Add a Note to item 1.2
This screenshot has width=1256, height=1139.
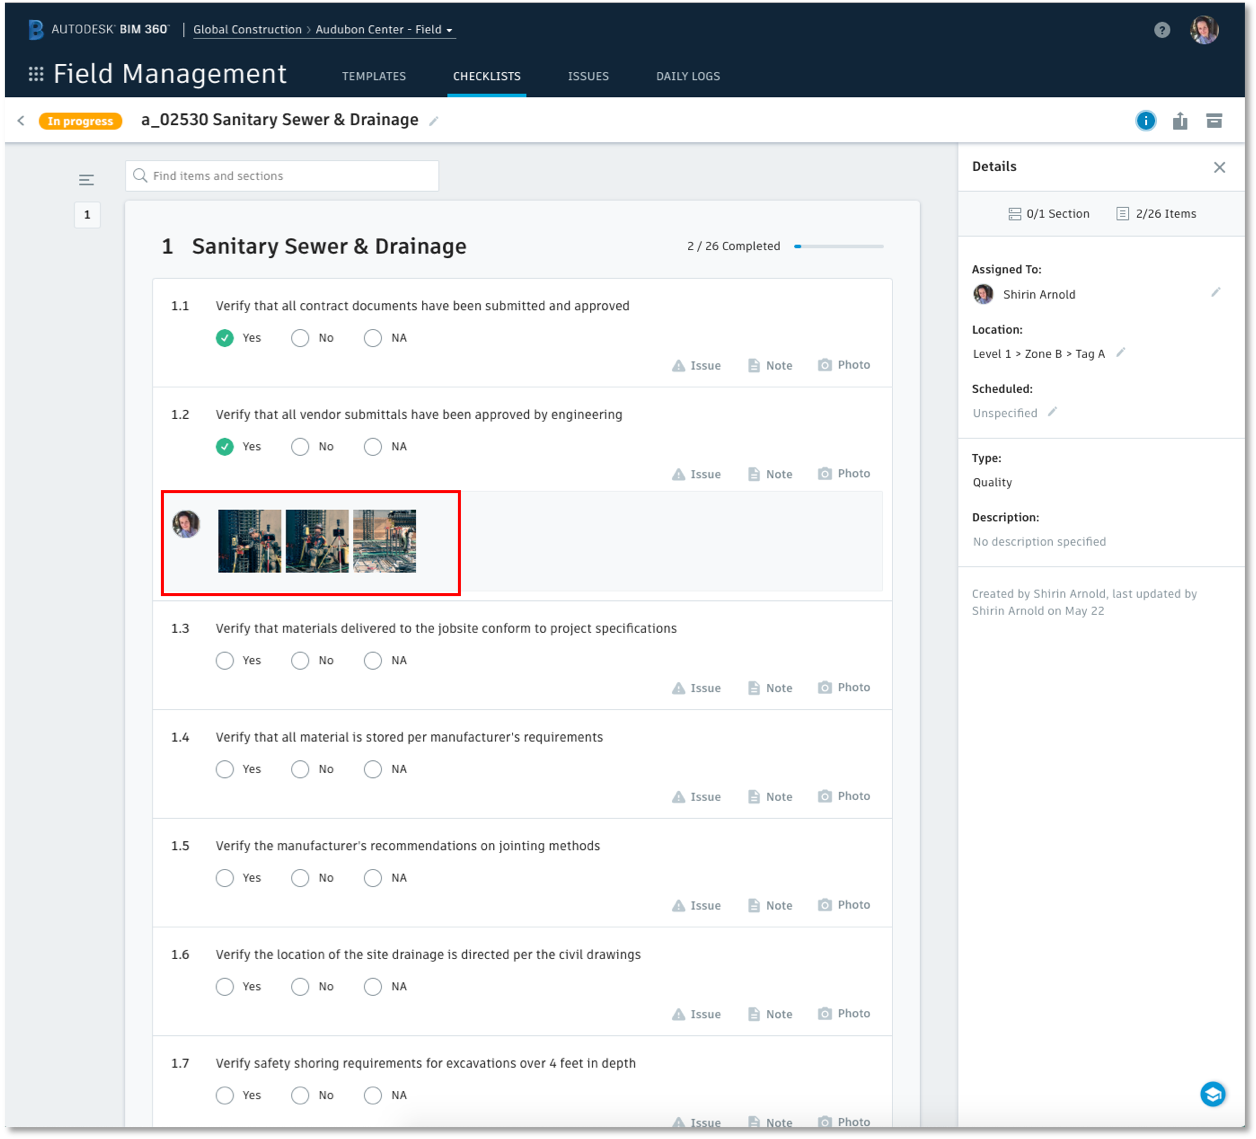click(770, 474)
